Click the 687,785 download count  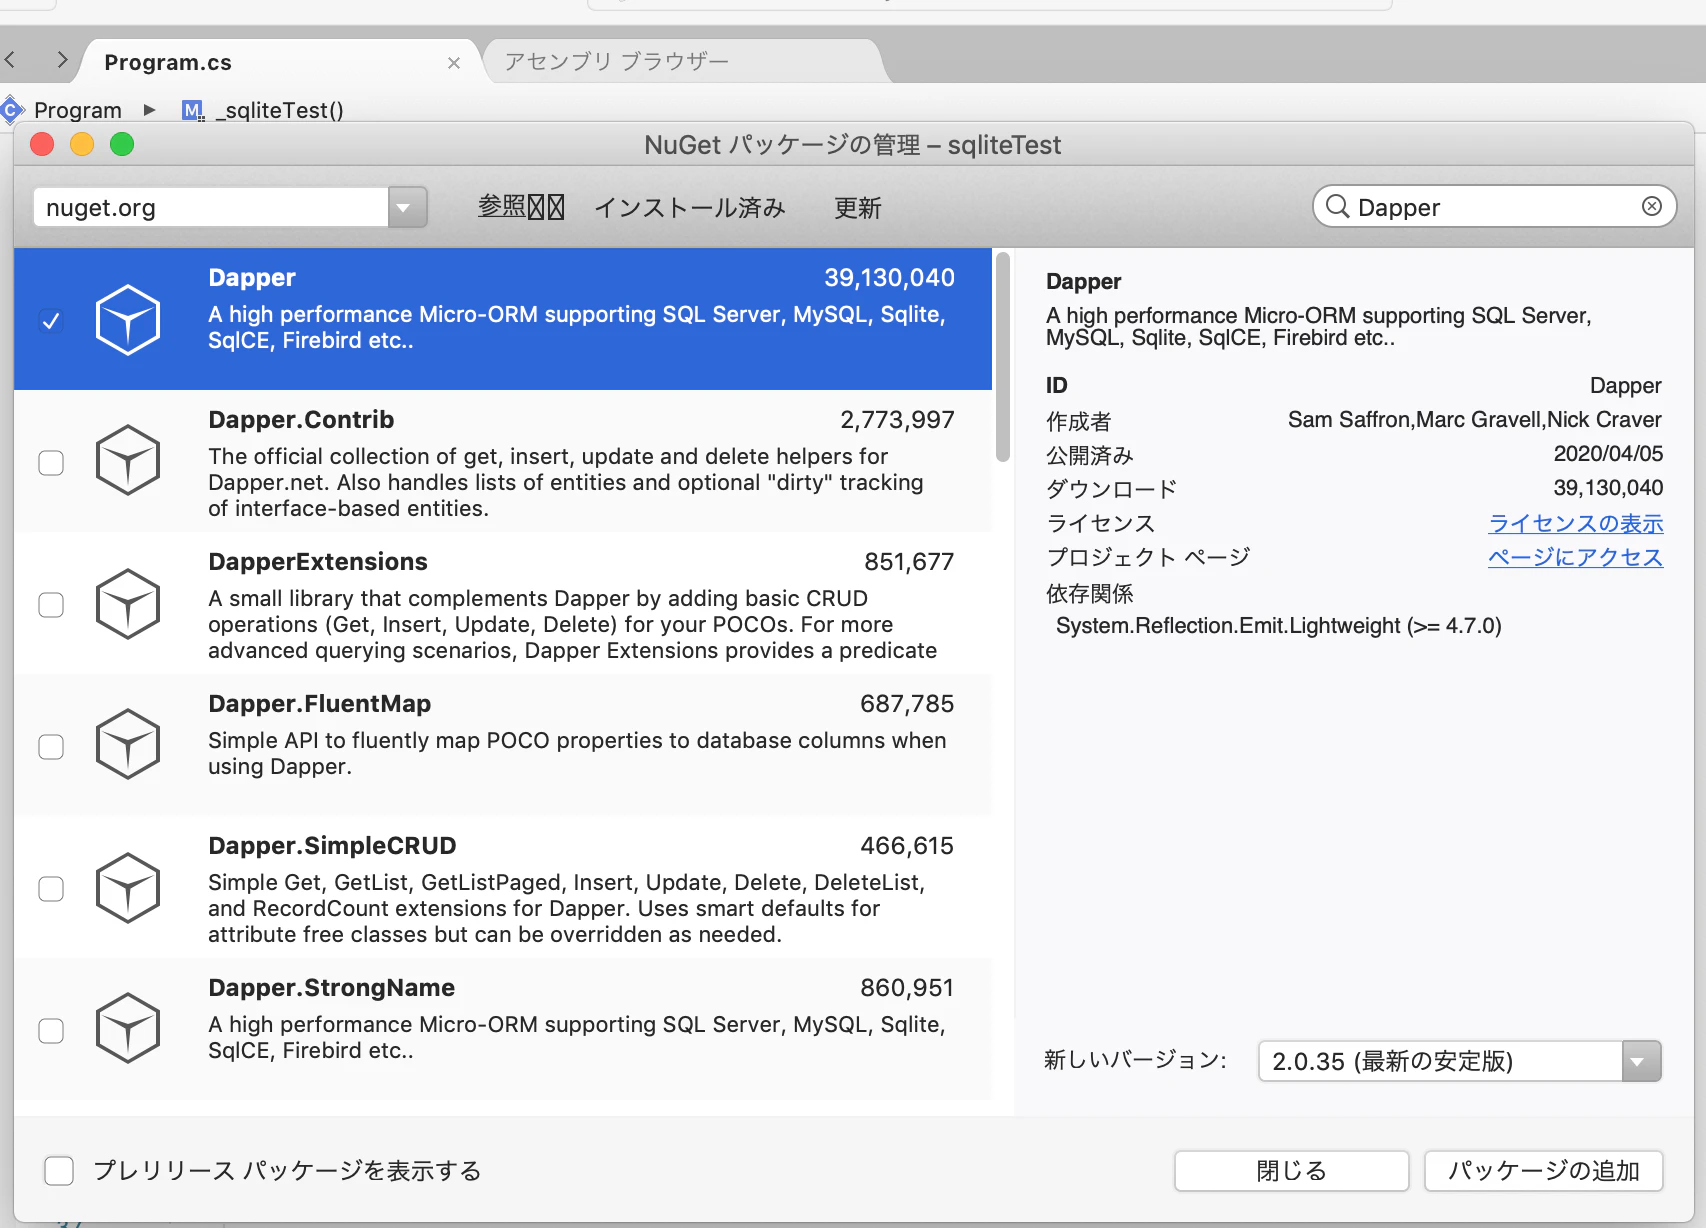pyautogui.click(x=907, y=704)
